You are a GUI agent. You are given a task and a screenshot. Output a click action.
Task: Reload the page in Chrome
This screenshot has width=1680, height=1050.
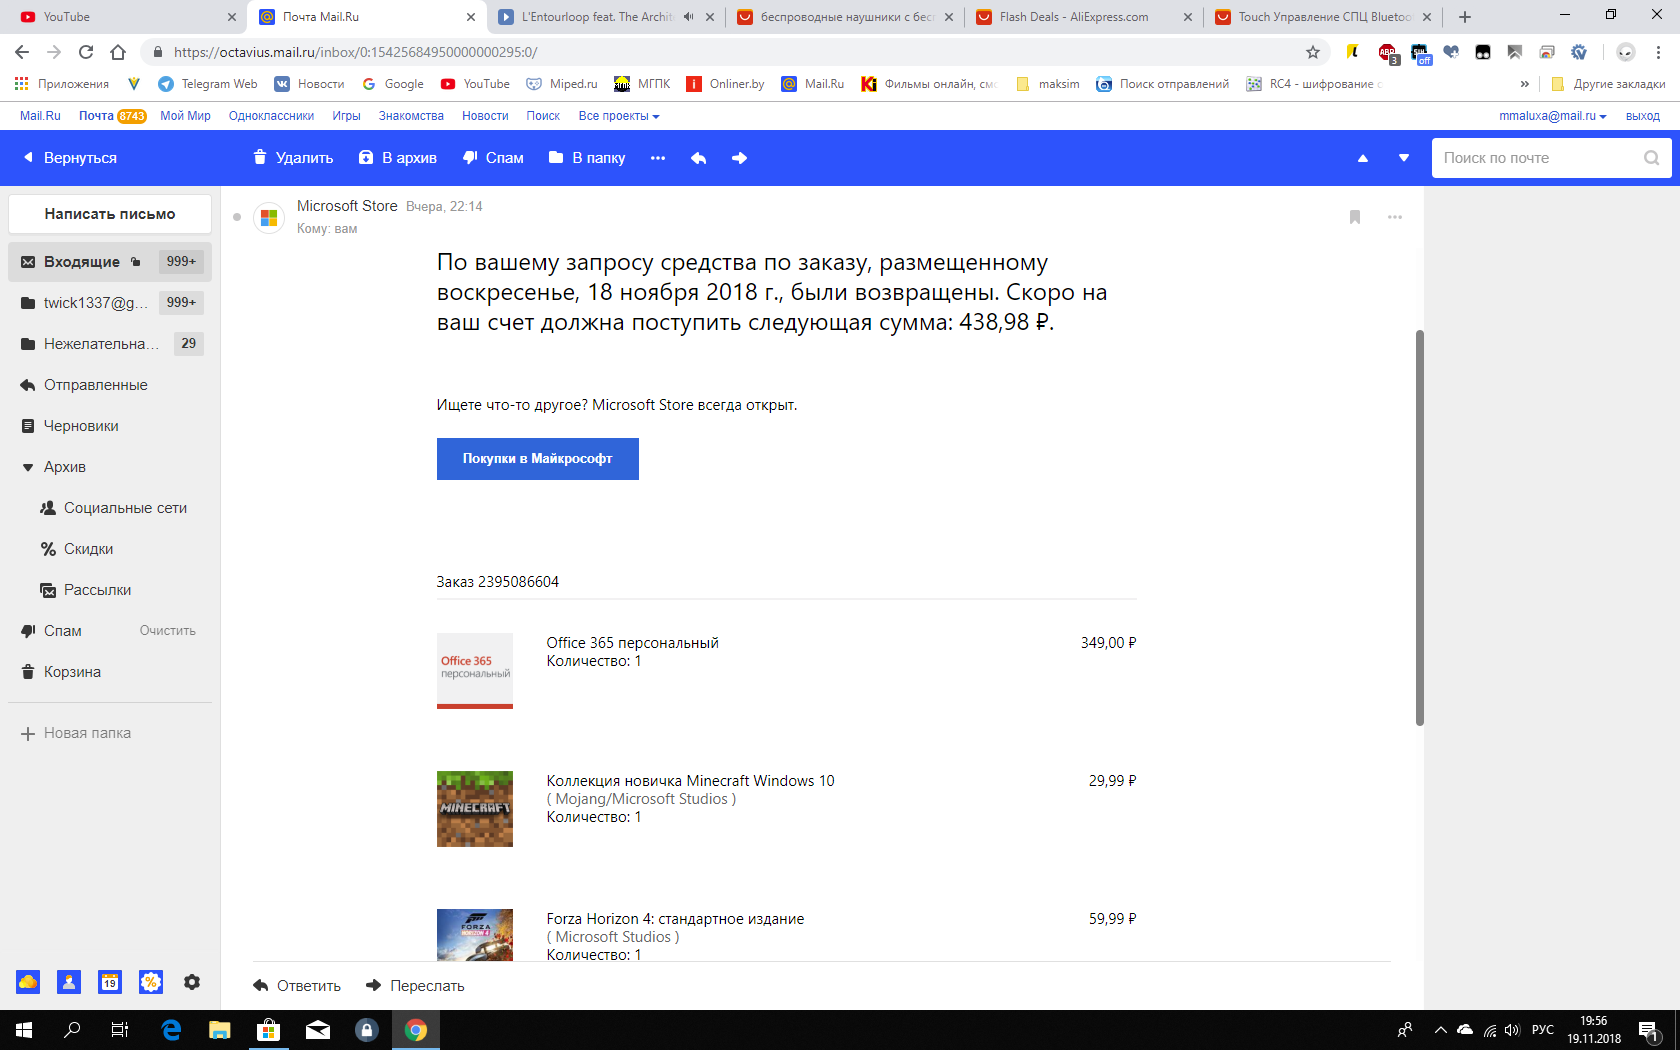point(86,52)
